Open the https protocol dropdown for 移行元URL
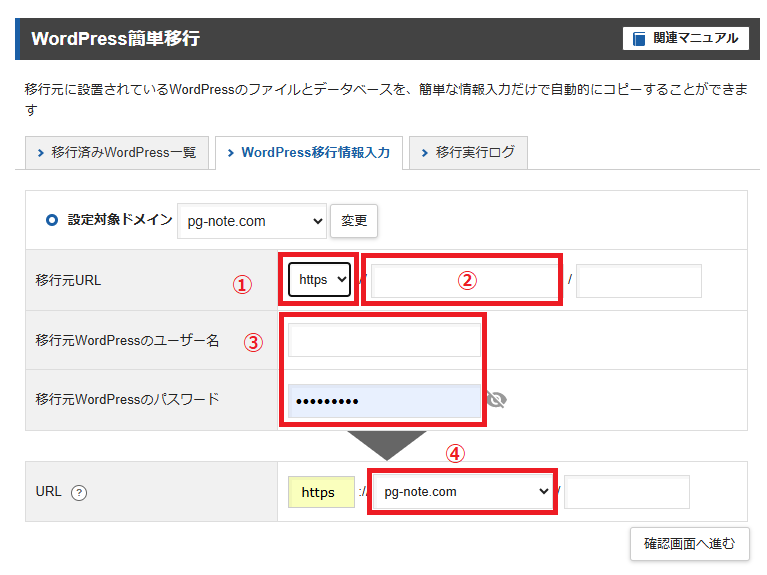Screen dimensions: 767x575 (x=319, y=279)
